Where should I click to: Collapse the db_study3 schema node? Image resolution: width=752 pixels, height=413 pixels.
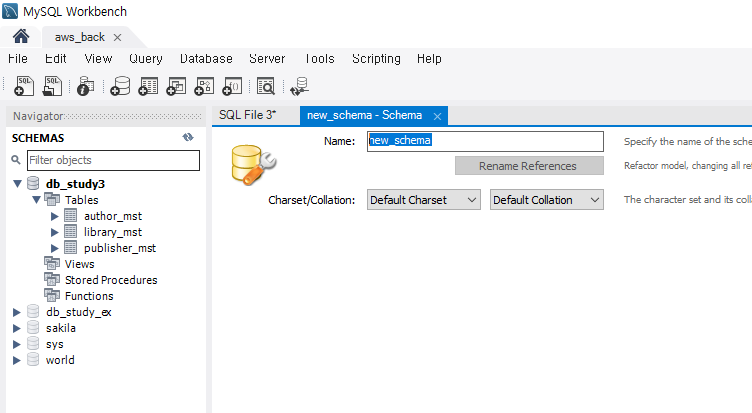(x=17, y=183)
